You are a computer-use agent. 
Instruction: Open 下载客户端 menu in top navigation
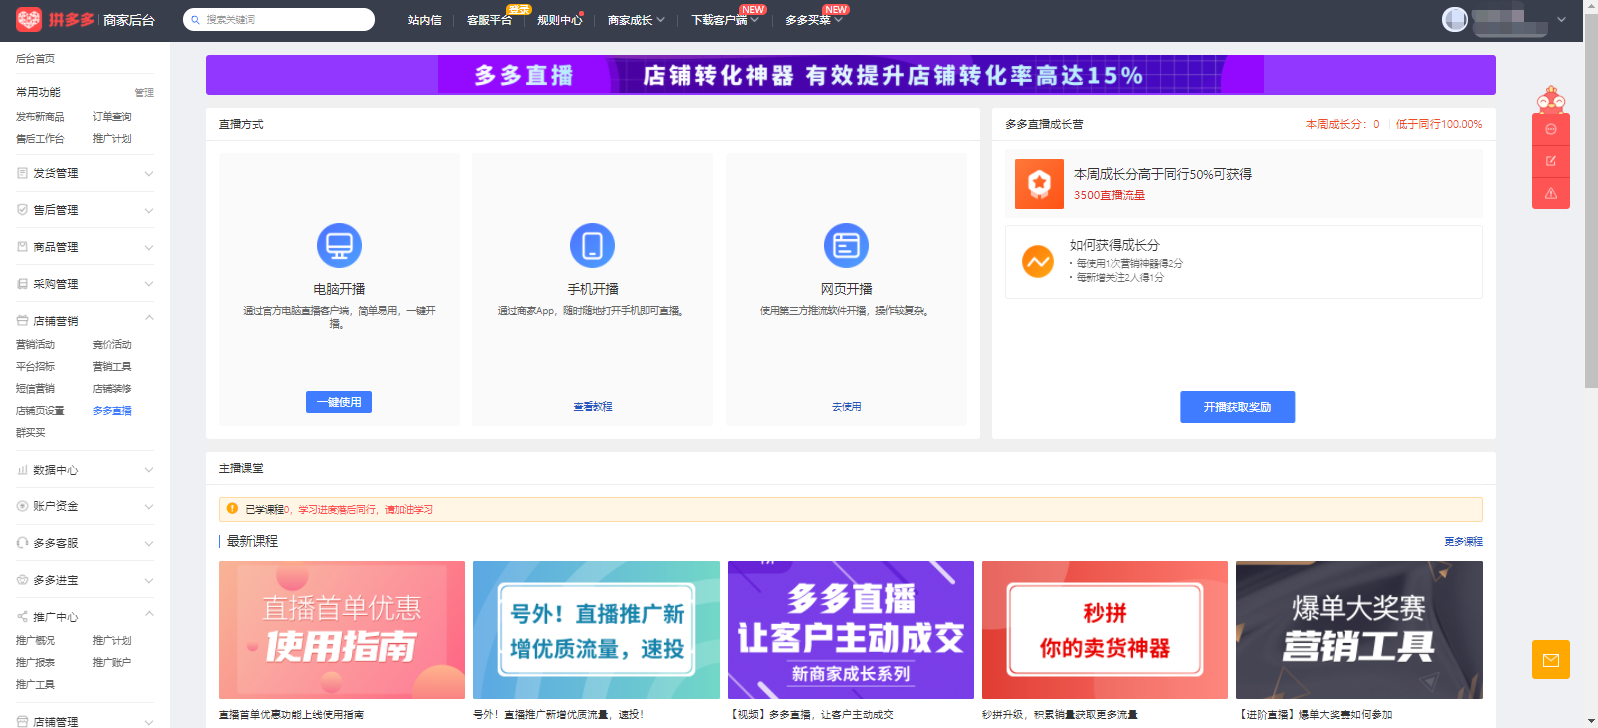tap(725, 20)
